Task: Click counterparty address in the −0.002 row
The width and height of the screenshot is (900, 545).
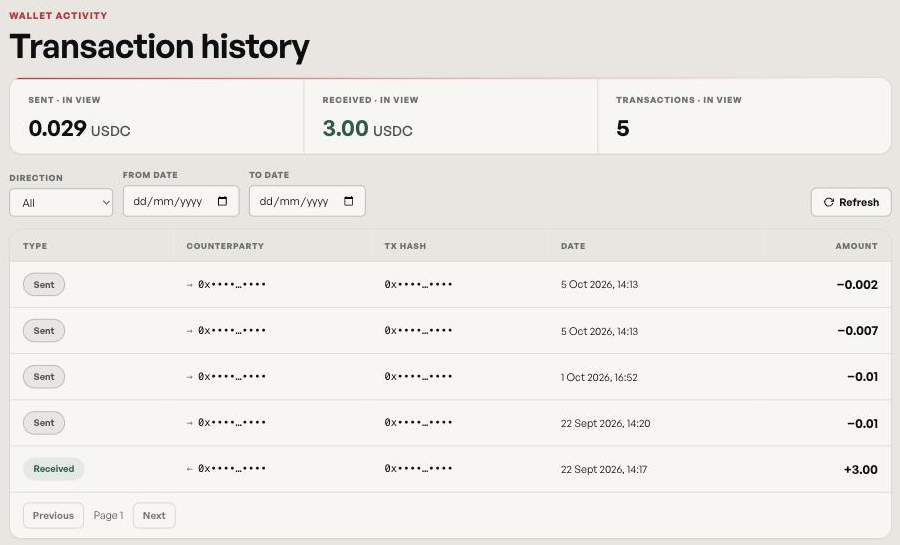Action: [231, 285]
